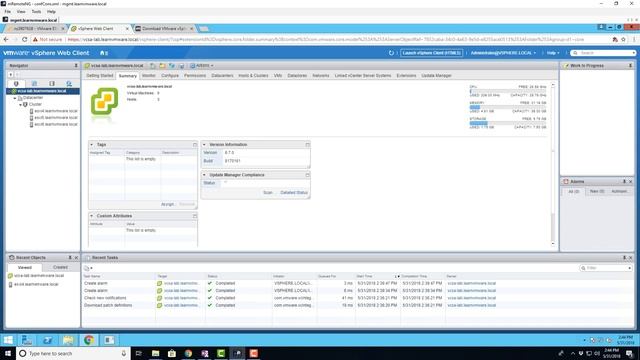Open the vSphere home icon menu
The height and width of the screenshot is (360, 640).
(x=104, y=53)
